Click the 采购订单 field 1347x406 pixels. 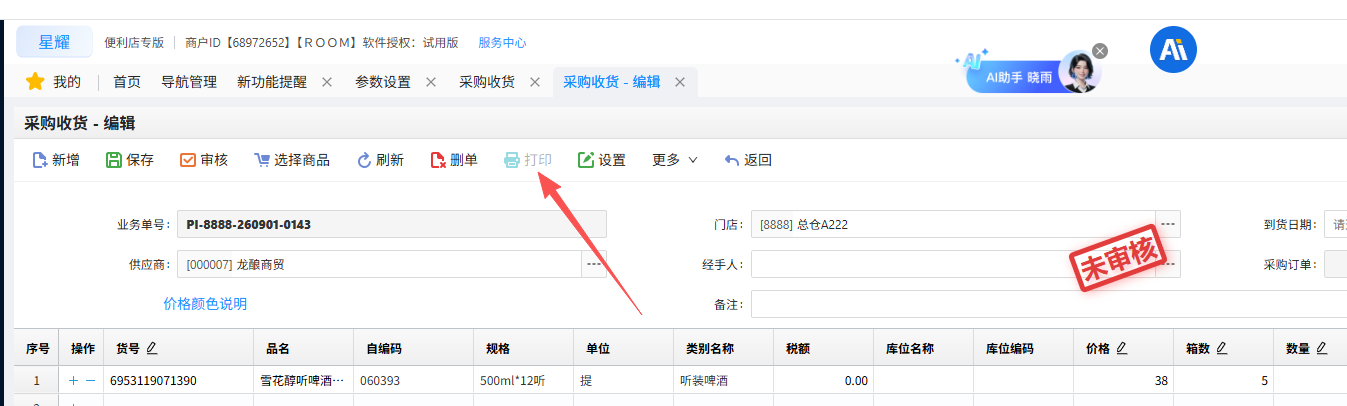click(1335, 264)
